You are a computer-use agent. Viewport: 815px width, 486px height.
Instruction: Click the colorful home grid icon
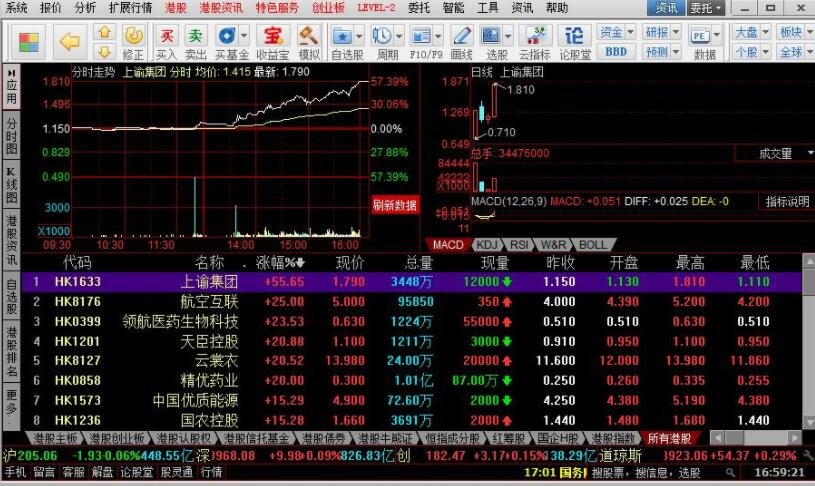click(x=28, y=42)
